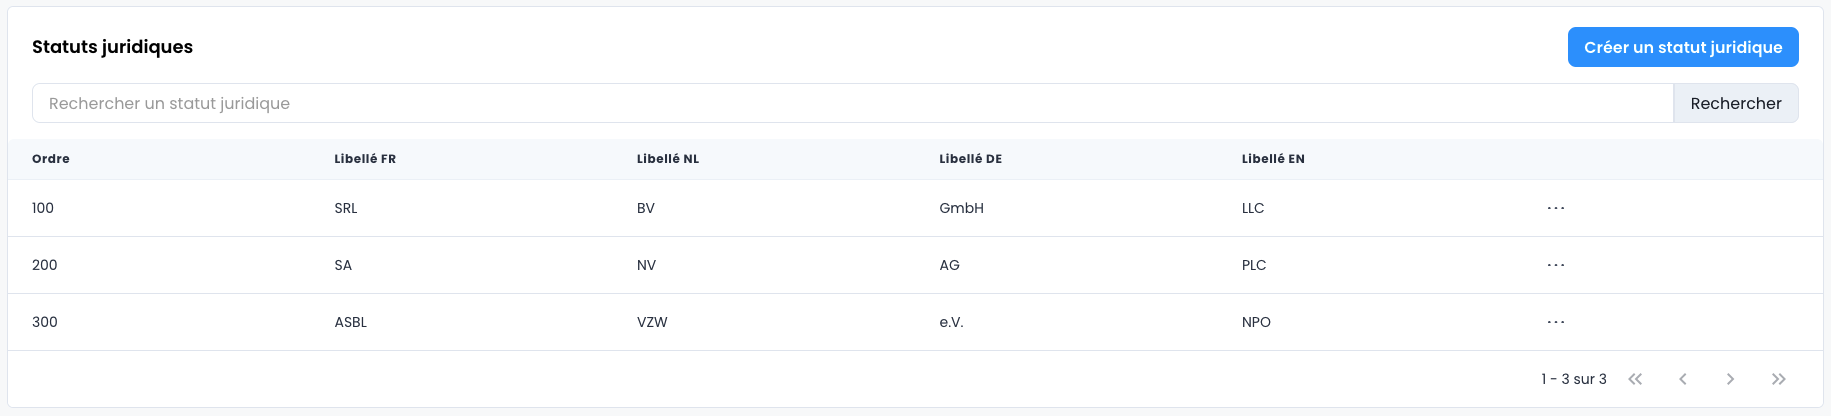Open actions menu for the ASBL row
1831x416 pixels.
point(1555,322)
